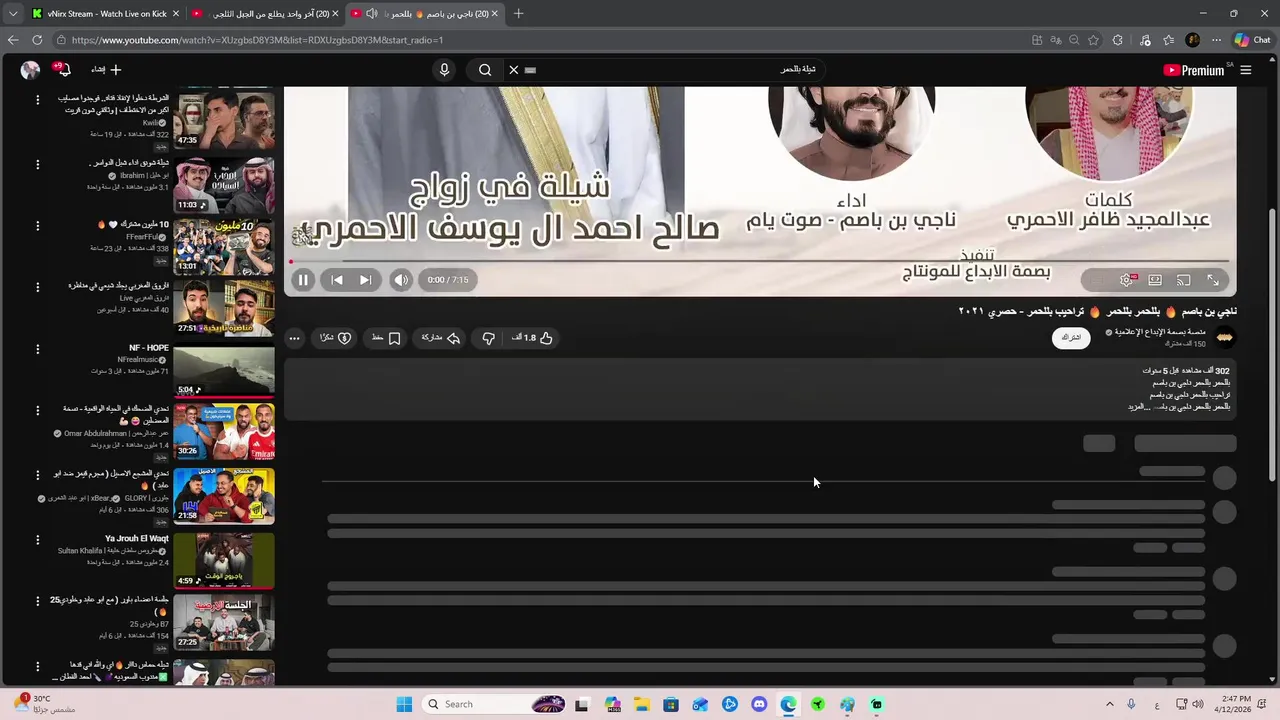Open options menu for the 47:35 video
The height and width of the screenshot is (720, 1280).
point(38,100)
